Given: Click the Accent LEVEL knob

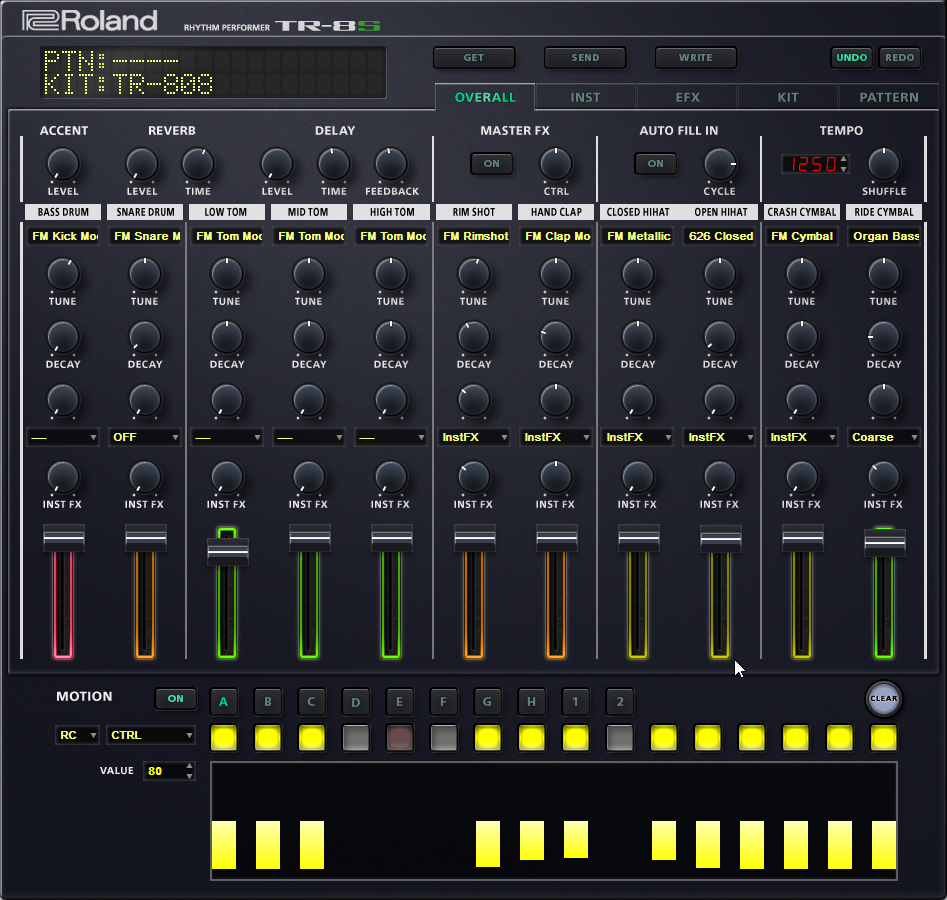Looking at the screenshot, I should pos(63,164).
